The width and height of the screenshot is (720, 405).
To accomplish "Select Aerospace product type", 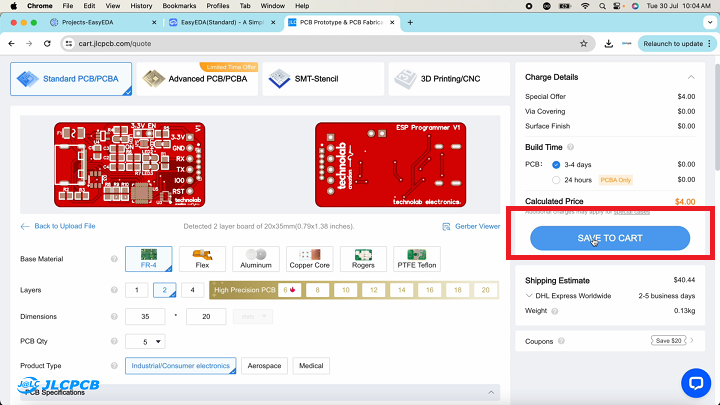I will tap(264, 366).
